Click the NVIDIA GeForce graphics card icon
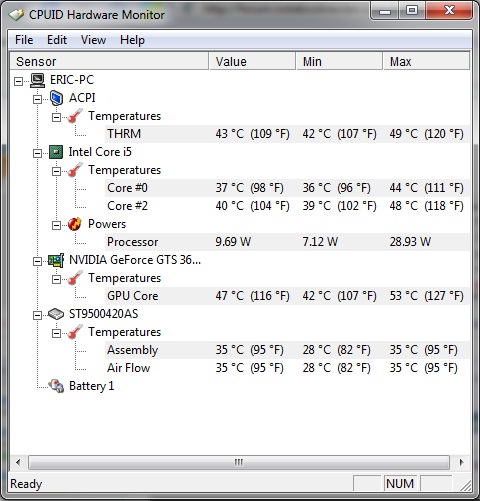This screenshot has width=480, height=501. [56, 260]
